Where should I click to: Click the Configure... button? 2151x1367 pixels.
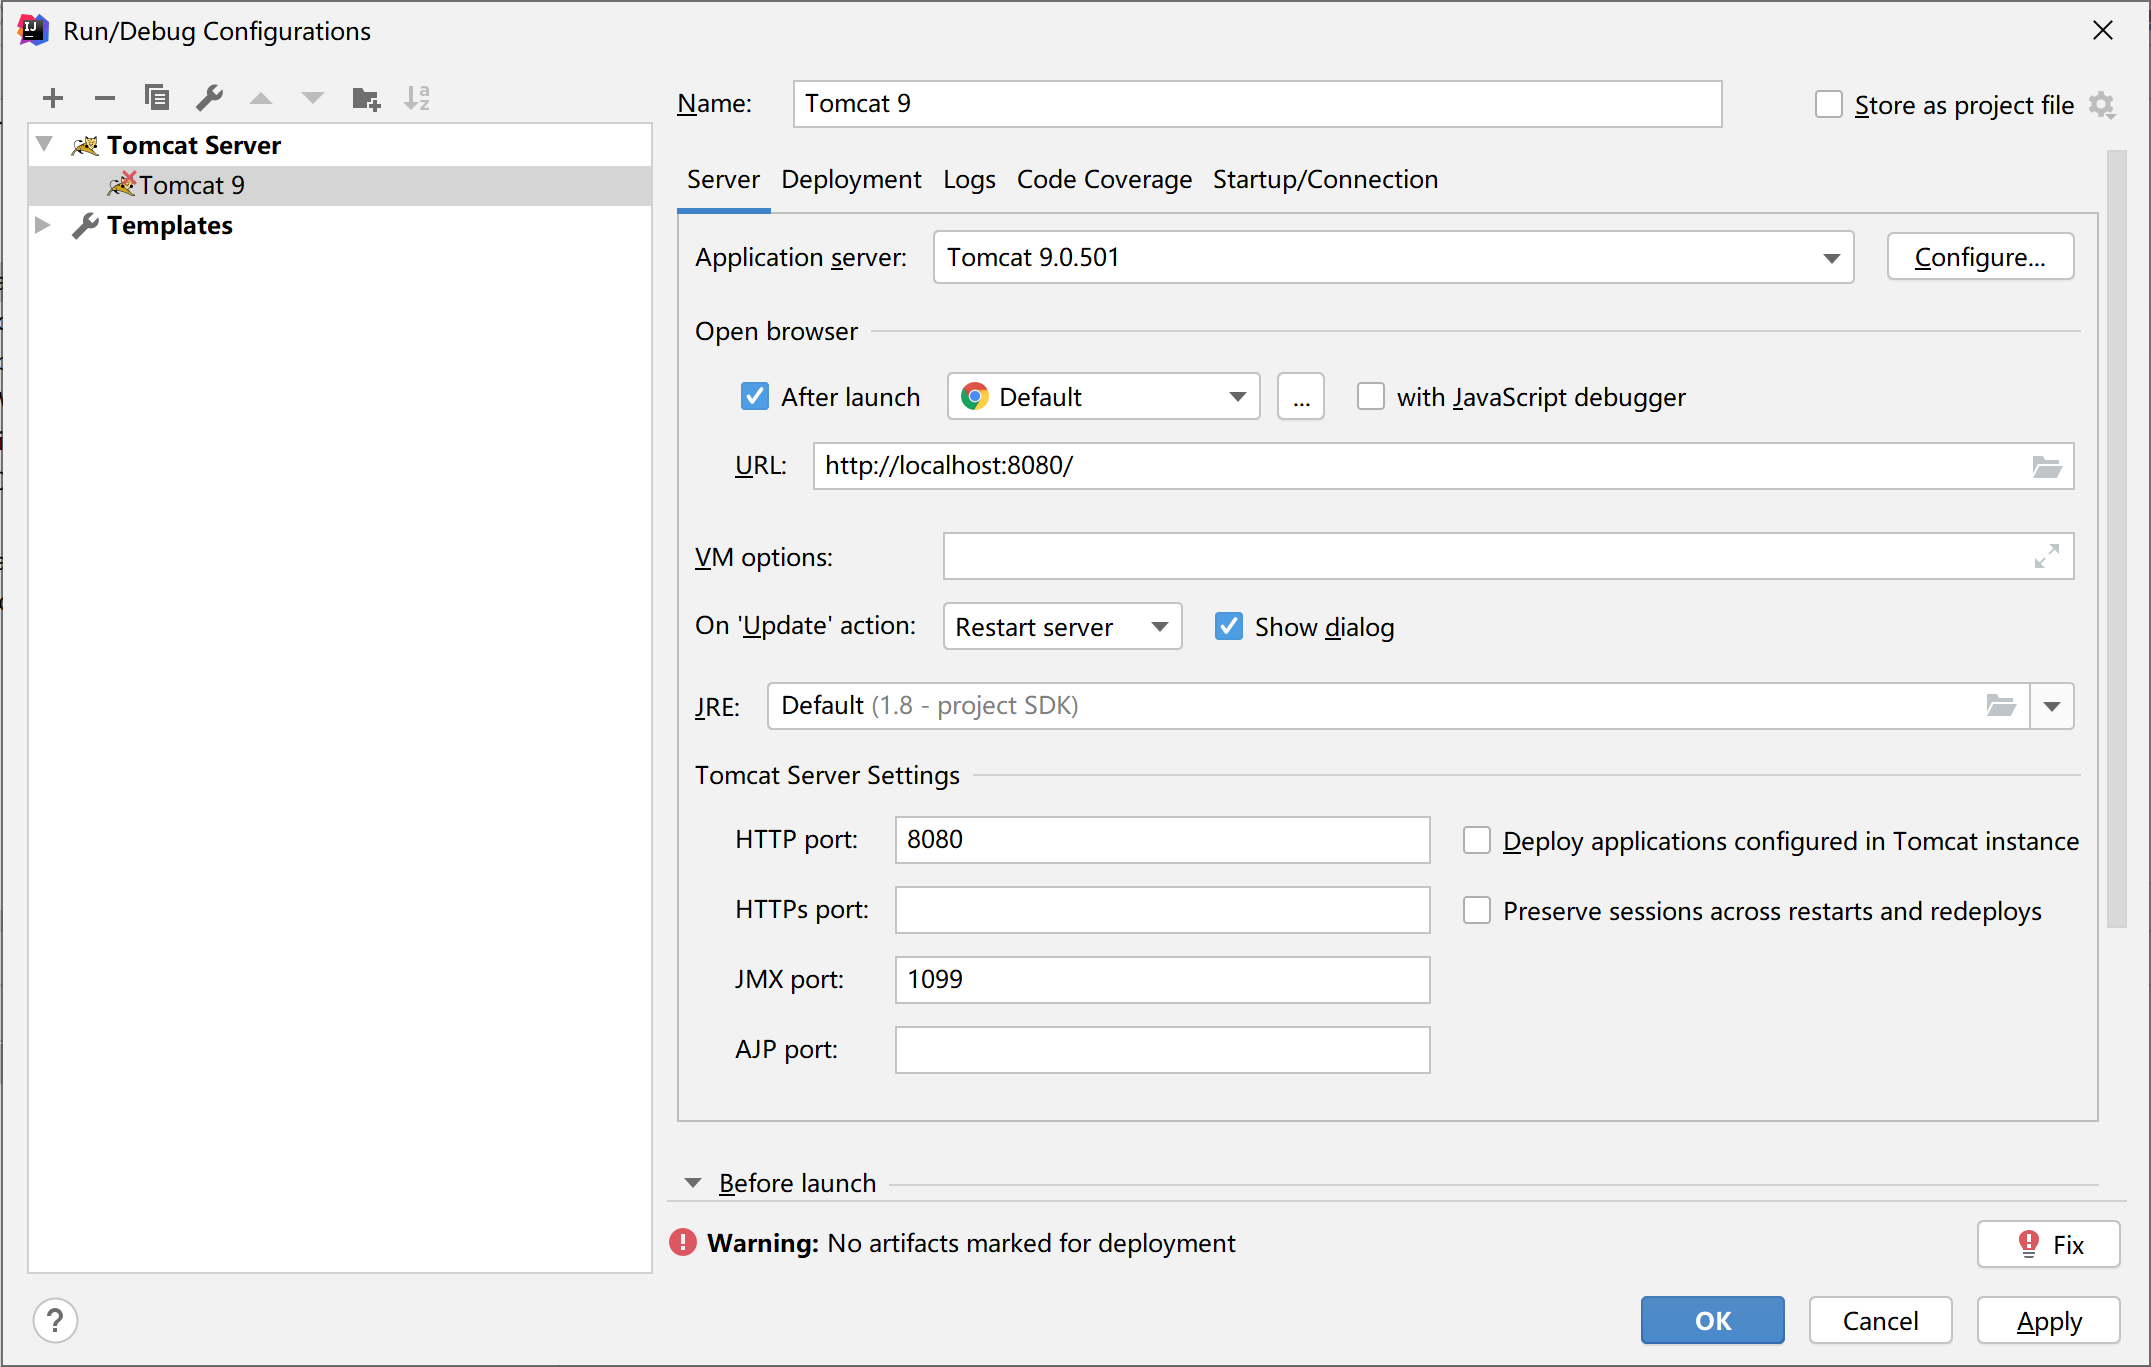(1979, 258)
